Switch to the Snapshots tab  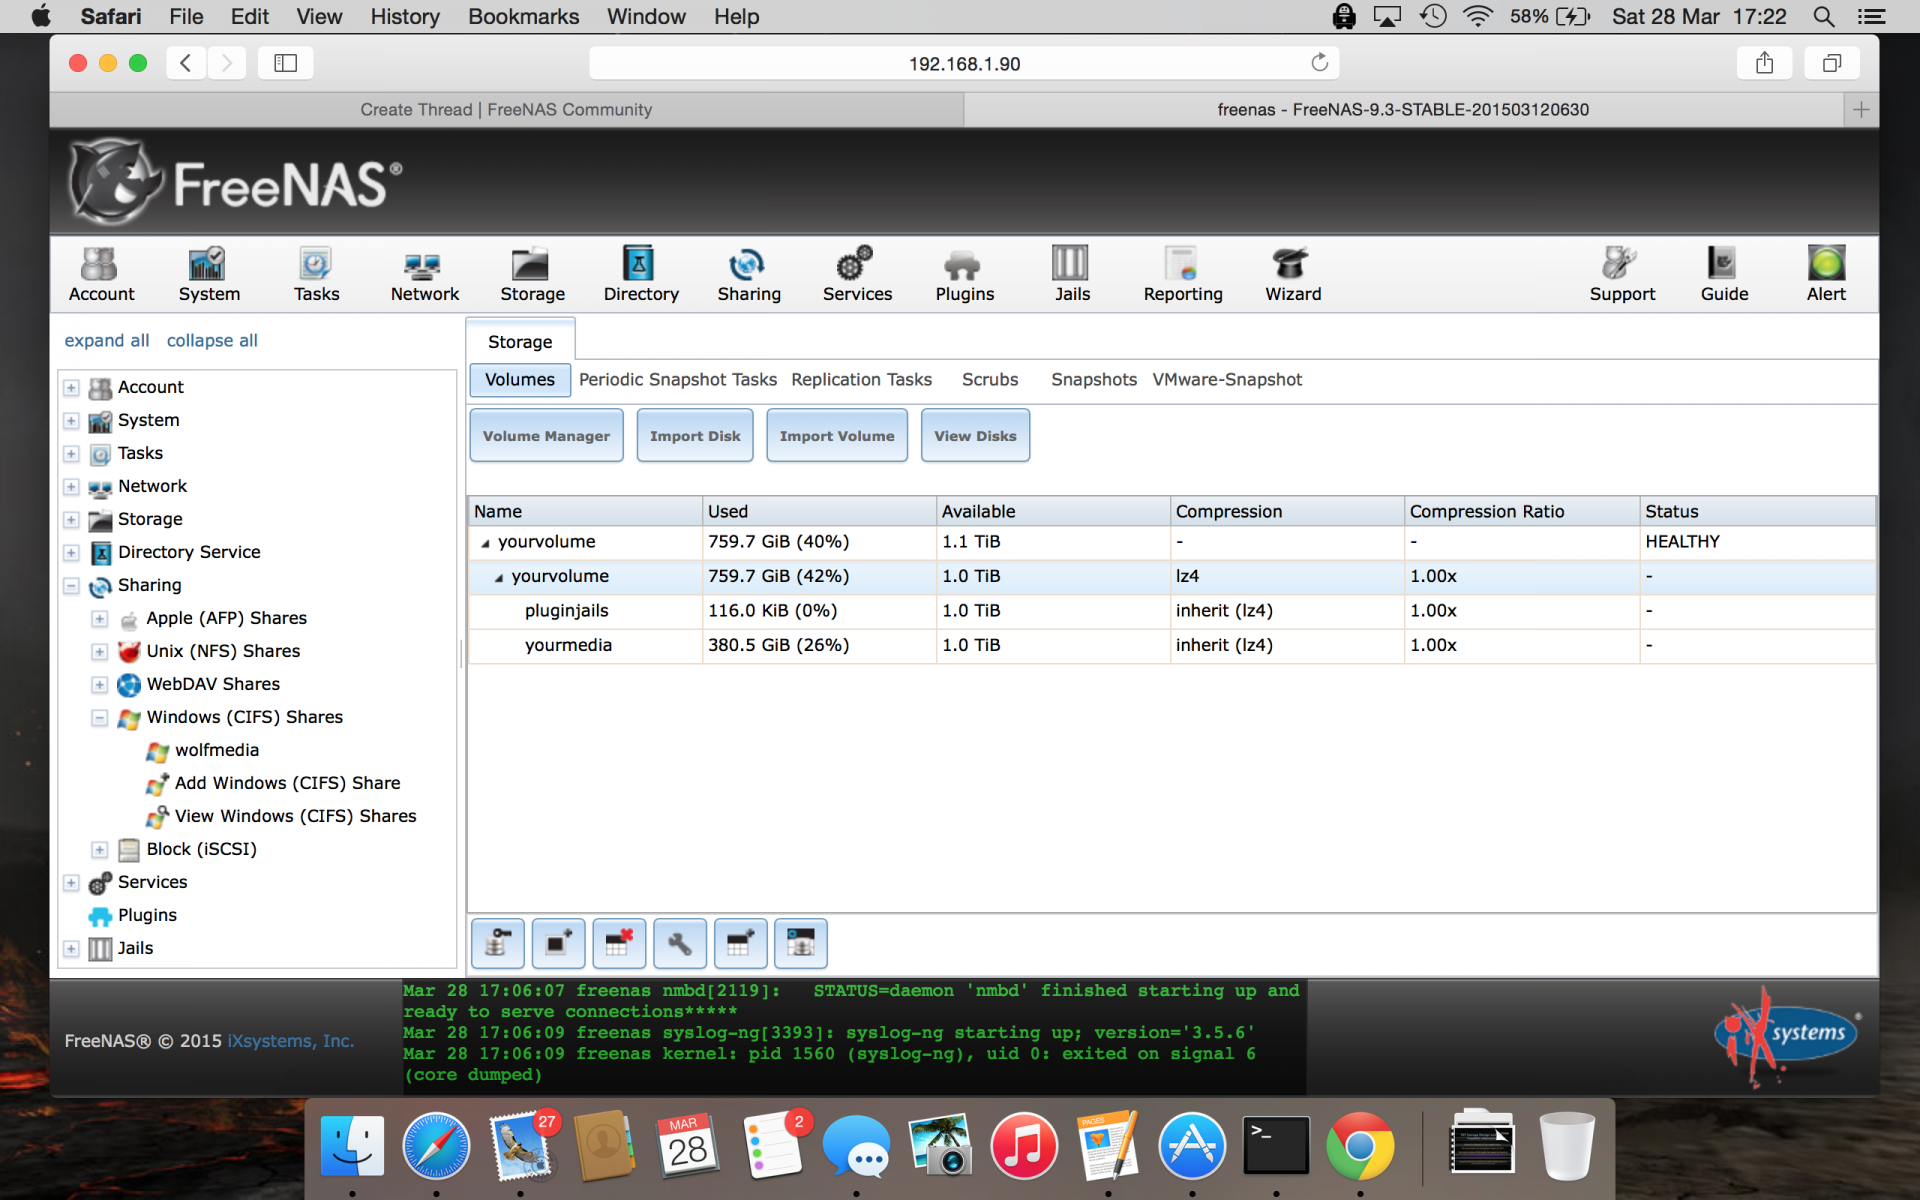click(x=1093, y=380)
